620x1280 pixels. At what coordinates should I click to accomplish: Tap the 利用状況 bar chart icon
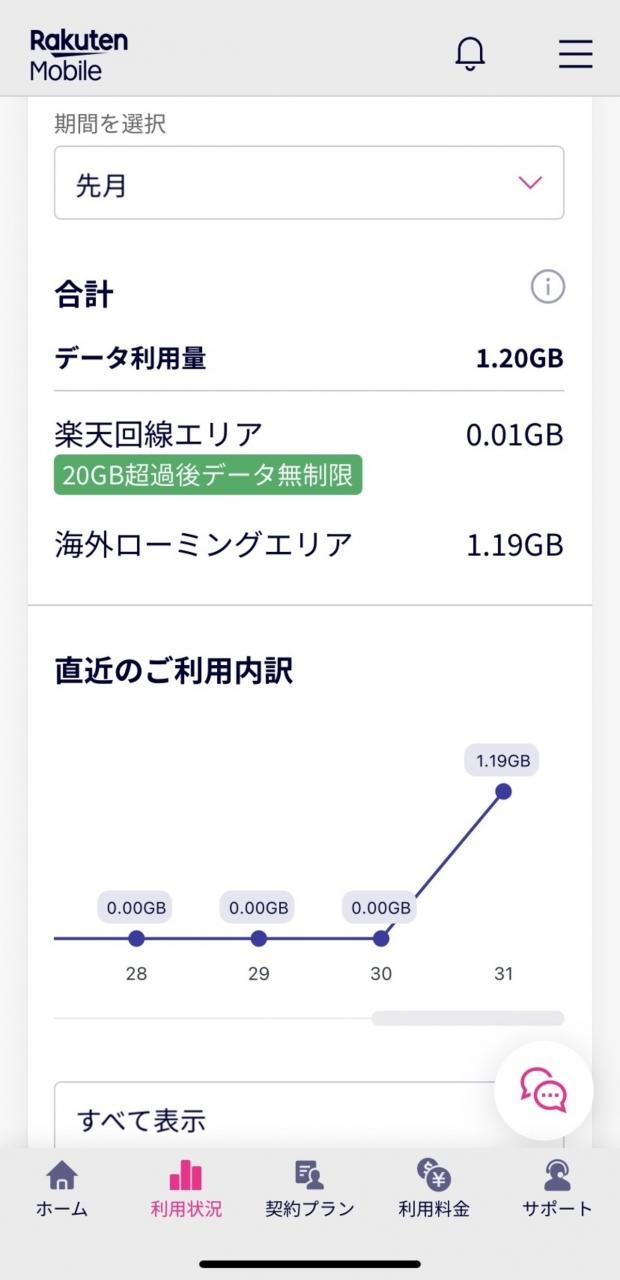click(186, 1176)
